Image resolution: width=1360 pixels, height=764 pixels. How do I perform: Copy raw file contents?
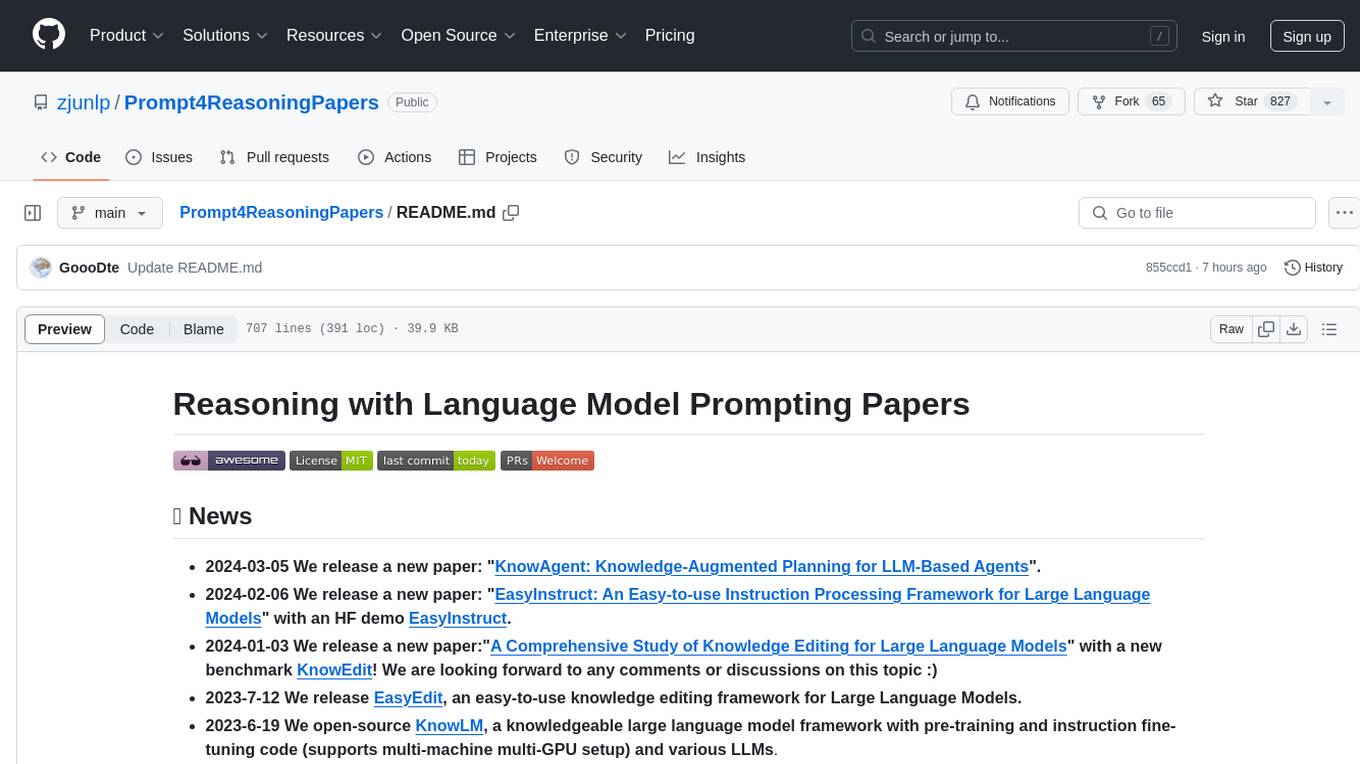[x=1266, y=329]
